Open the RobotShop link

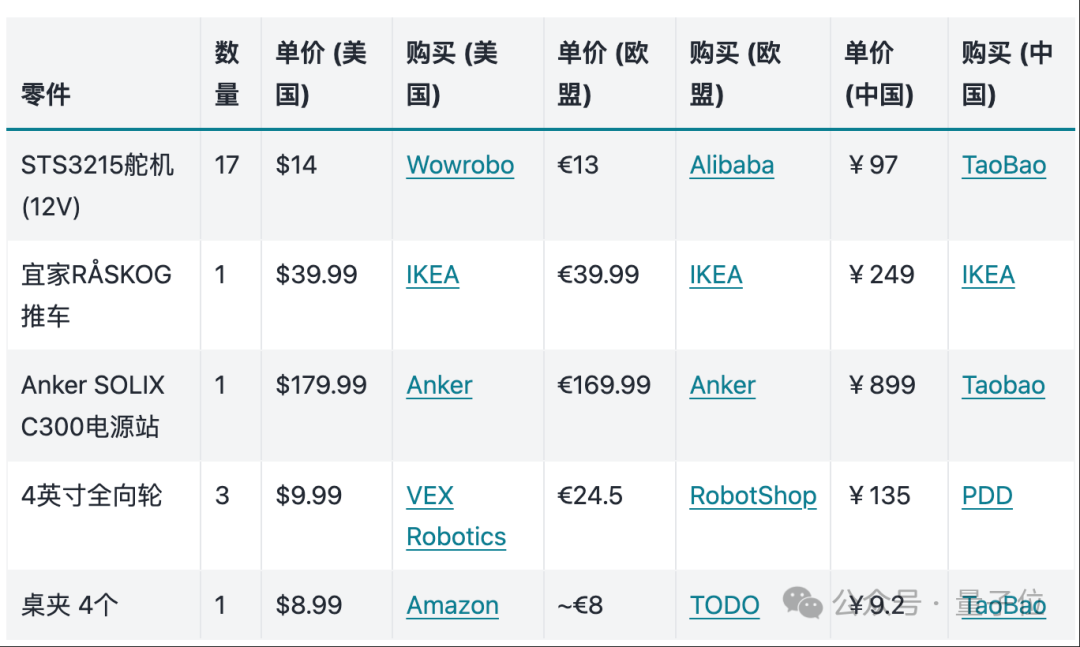[752, 496]
